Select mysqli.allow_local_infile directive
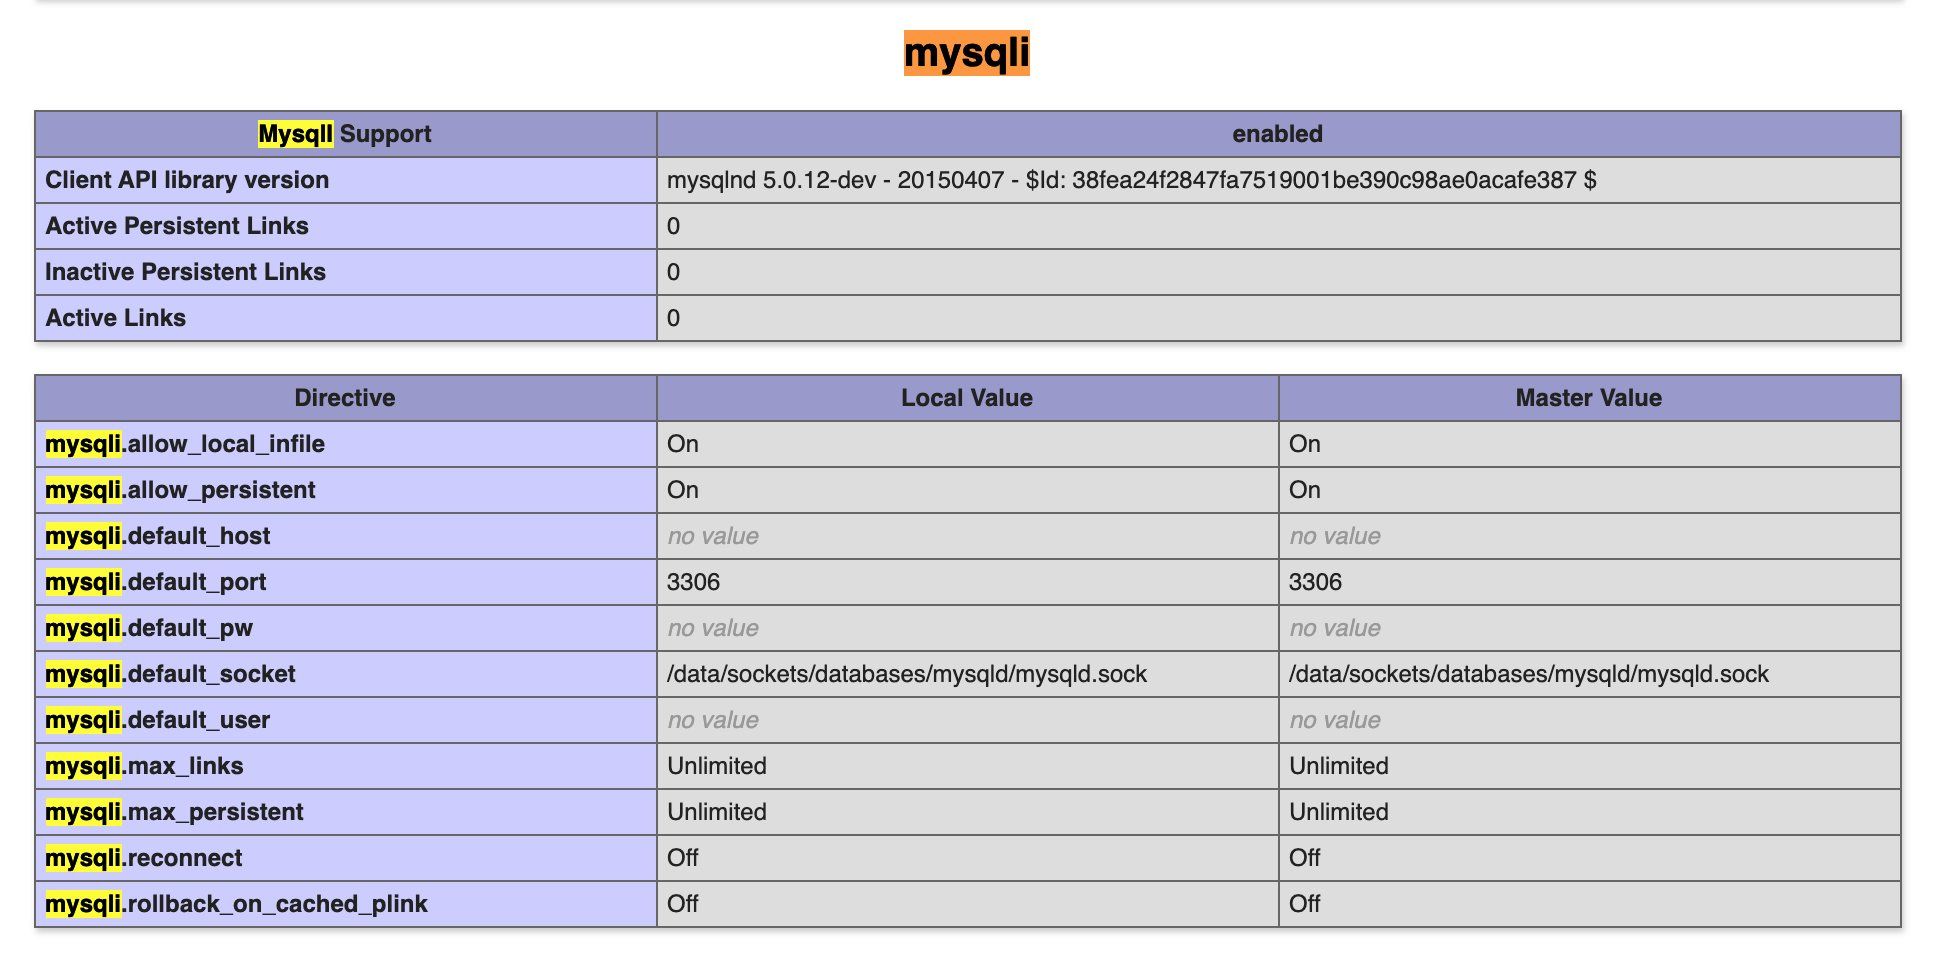Image resolution: width=1944 pixels, height=966 pixels. point(185,444)
